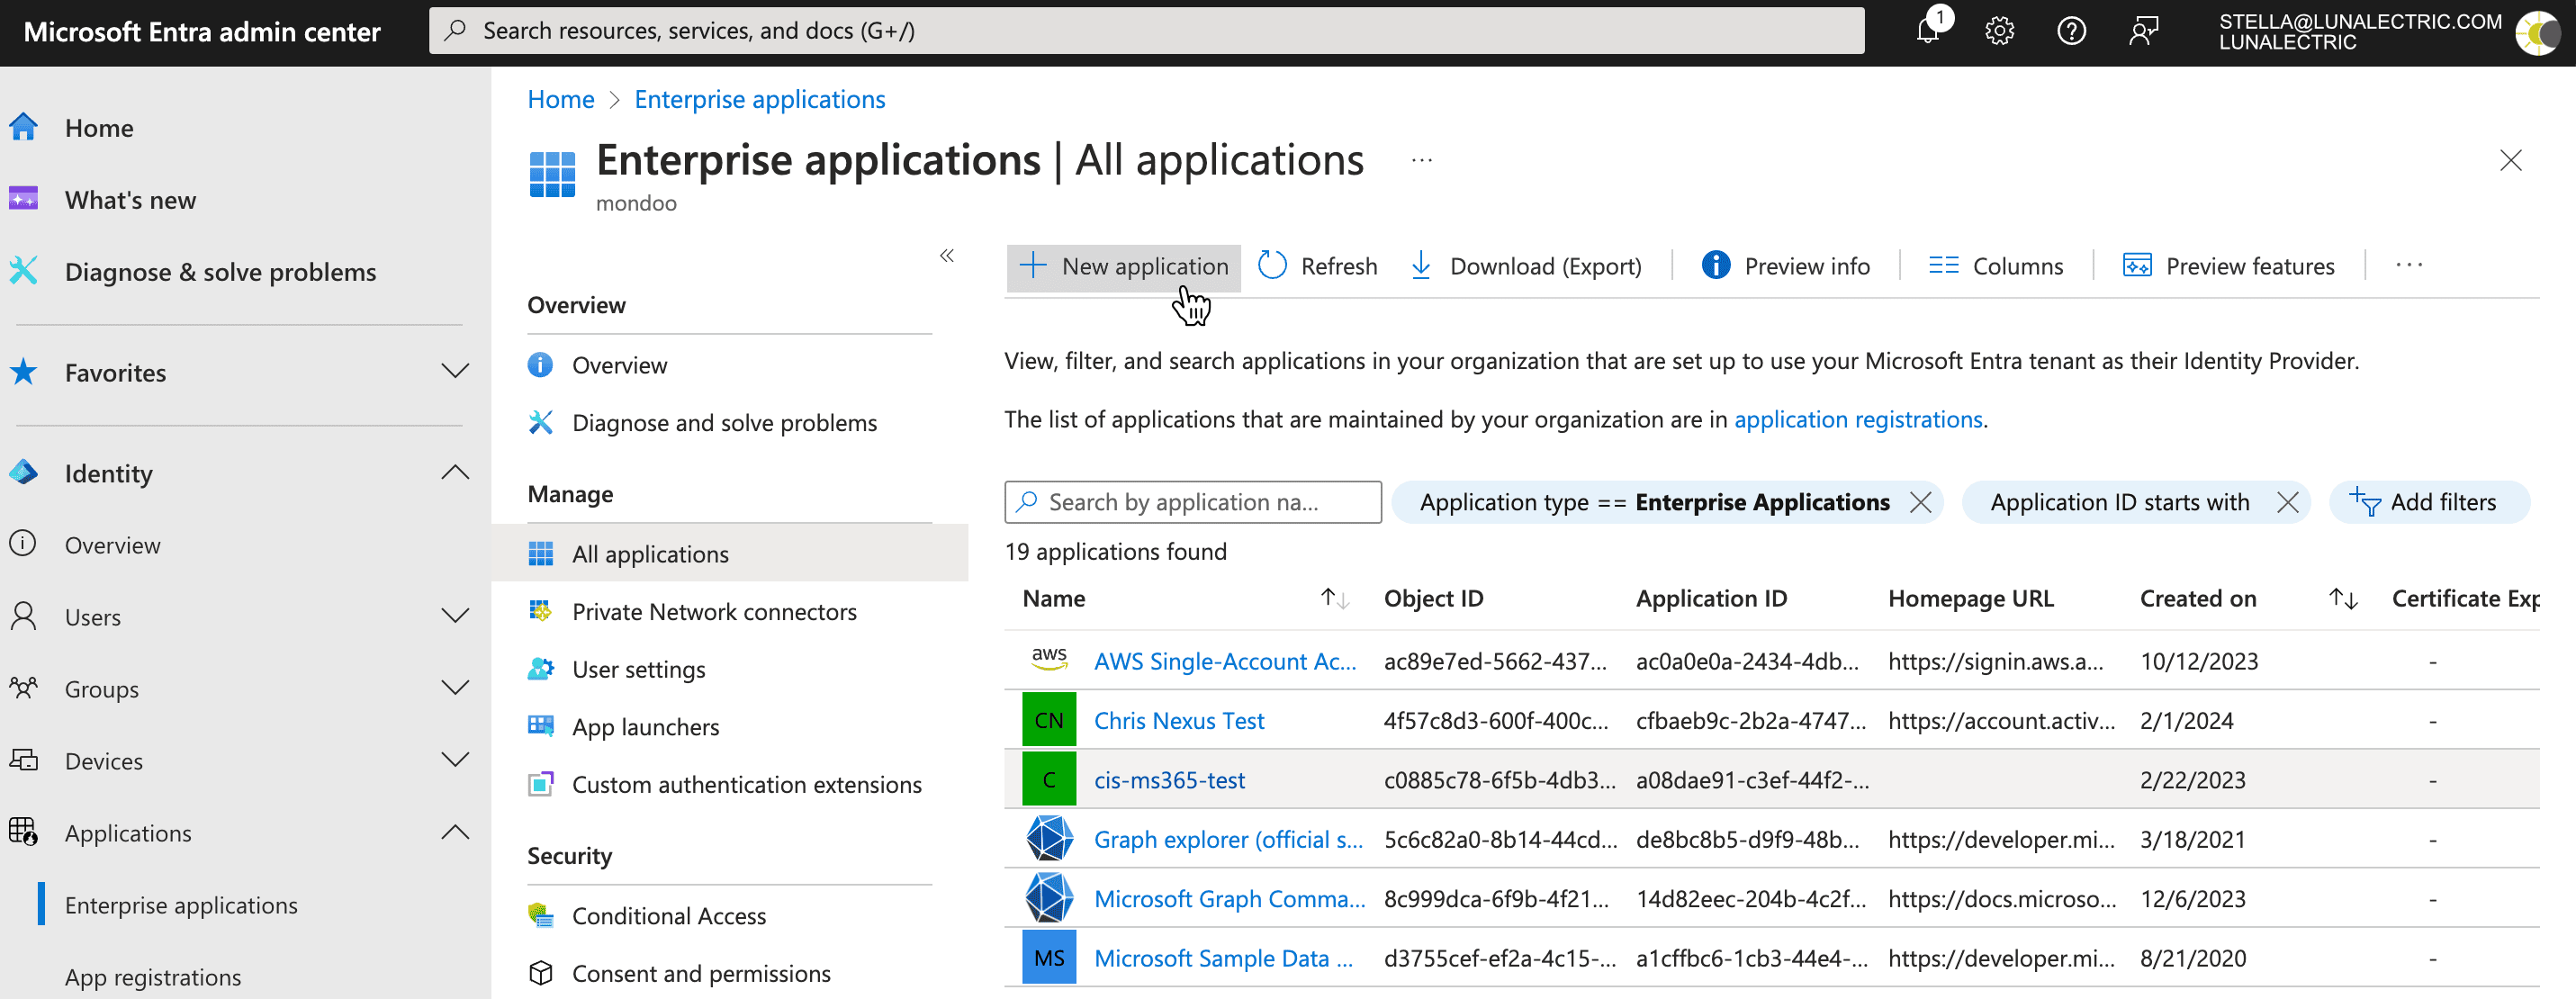Collapse the Applications section chevron
2576x999 pixels.
455,831
